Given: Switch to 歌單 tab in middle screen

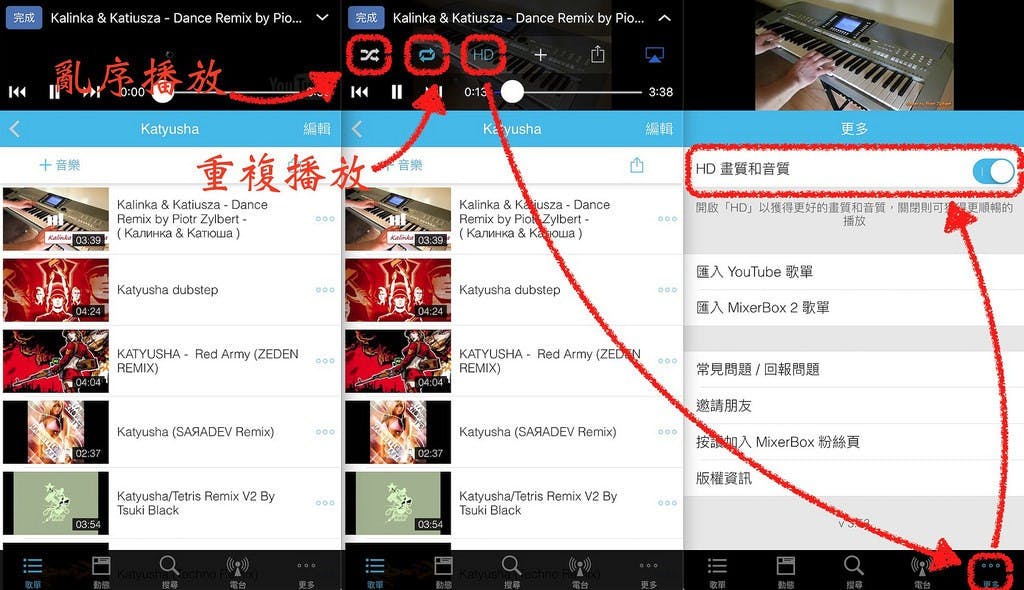Looking at the screenshot, I should (375, 572).
